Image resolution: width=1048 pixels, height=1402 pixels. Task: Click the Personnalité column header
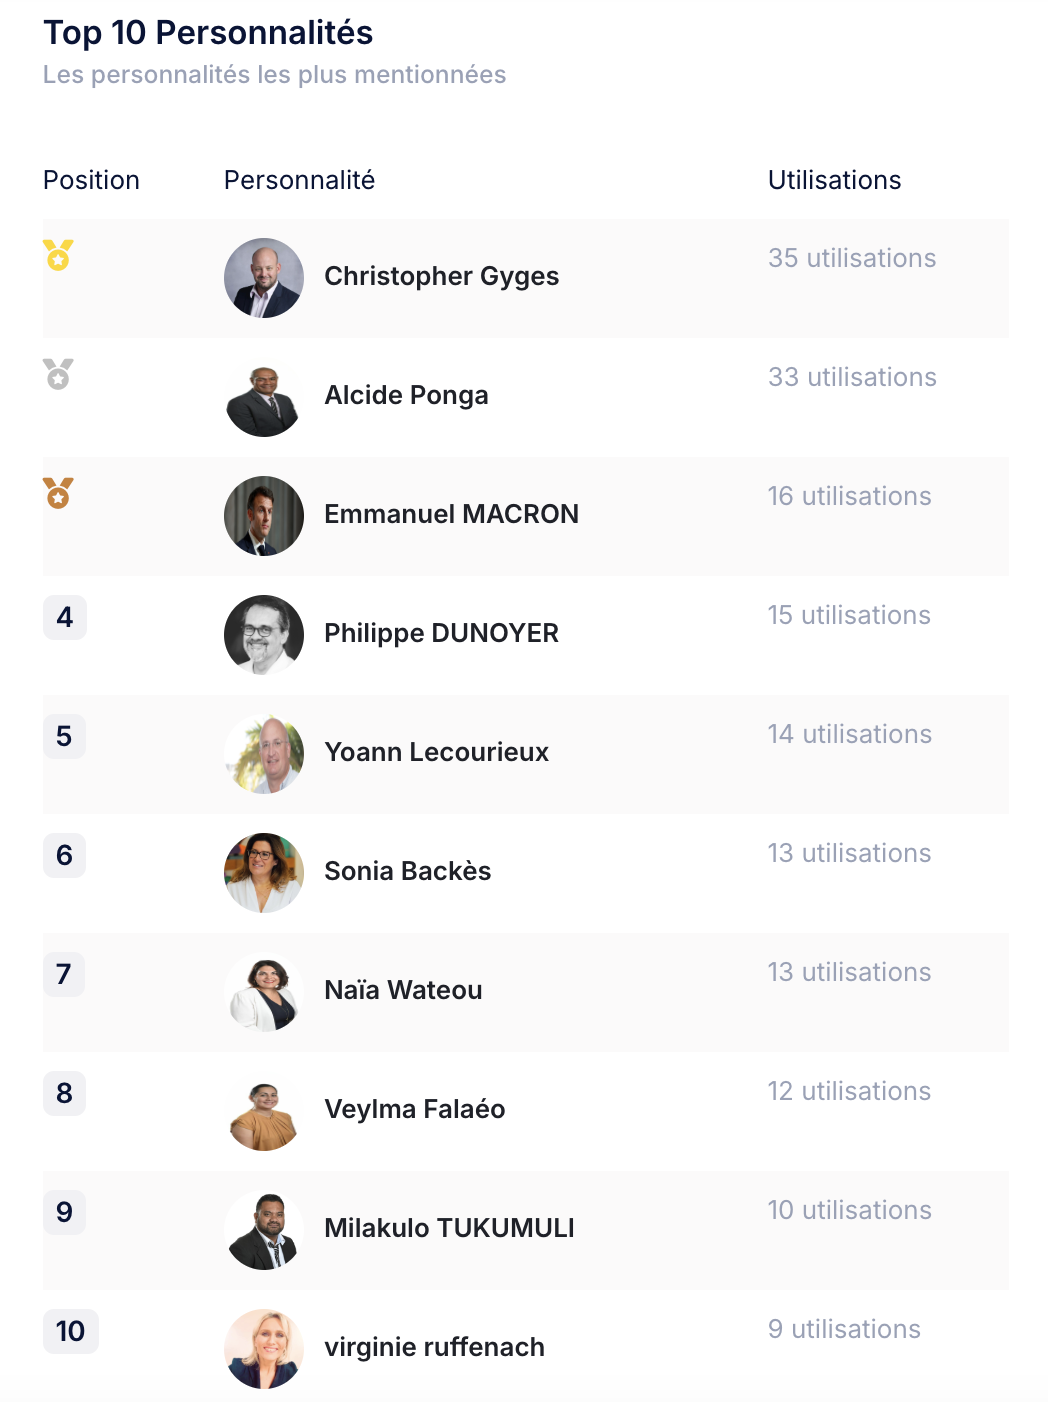pyautogui.click(x=300, y=180)
